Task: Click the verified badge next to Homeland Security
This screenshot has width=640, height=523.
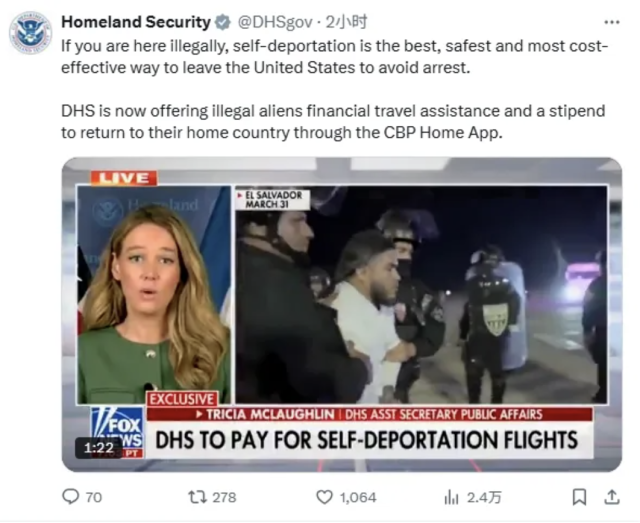Action: 222,22
